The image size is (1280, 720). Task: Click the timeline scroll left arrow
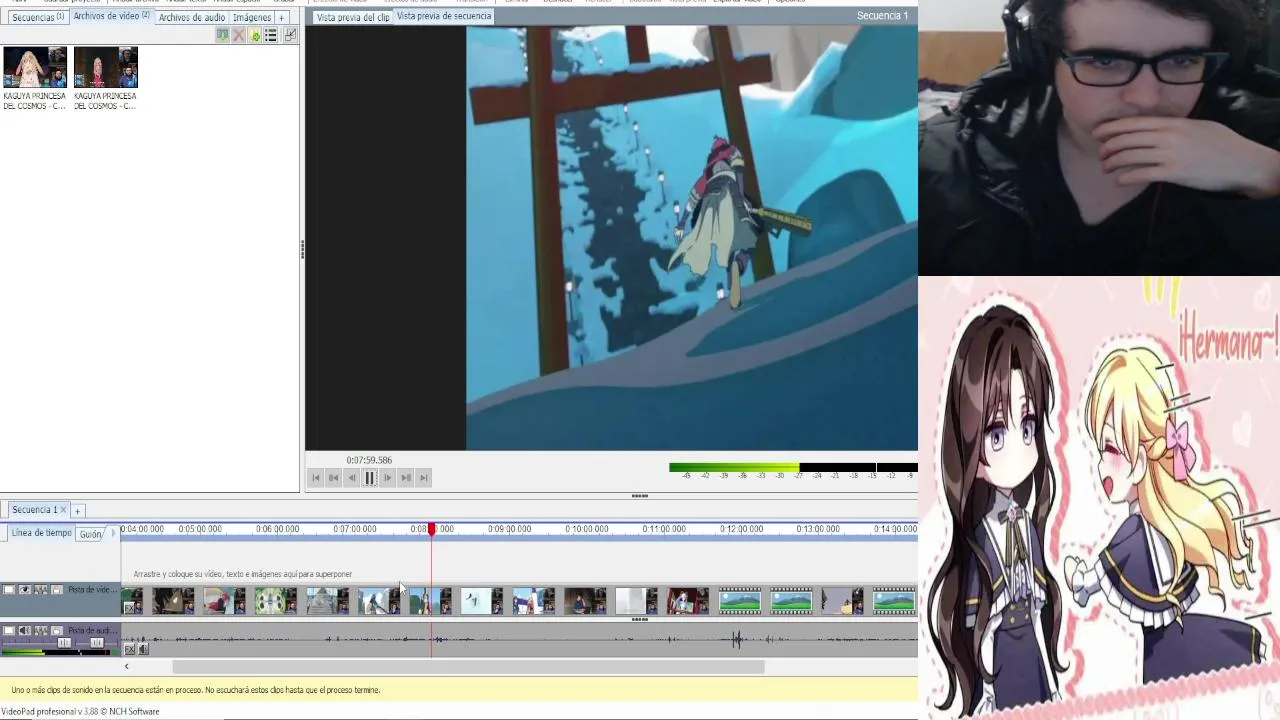click(x=126, y=667)
